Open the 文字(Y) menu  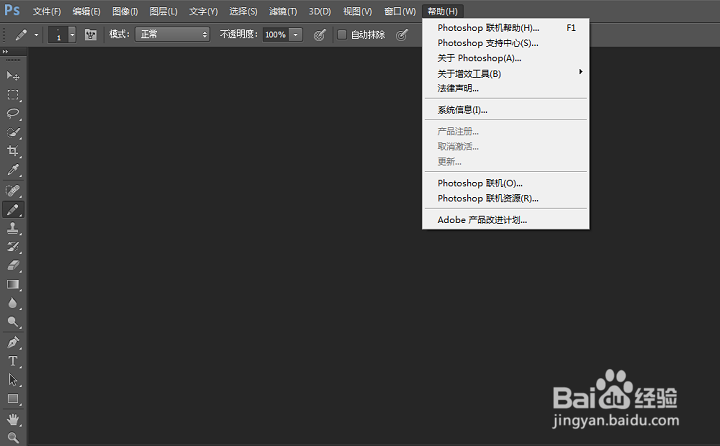click(203, 11)
